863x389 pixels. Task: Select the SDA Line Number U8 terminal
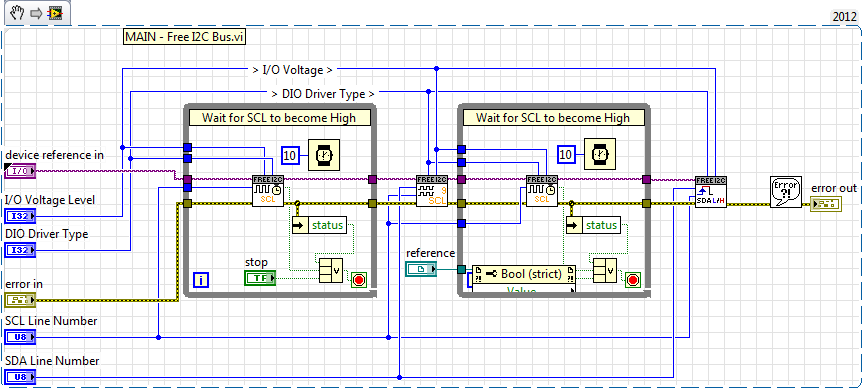20,377
